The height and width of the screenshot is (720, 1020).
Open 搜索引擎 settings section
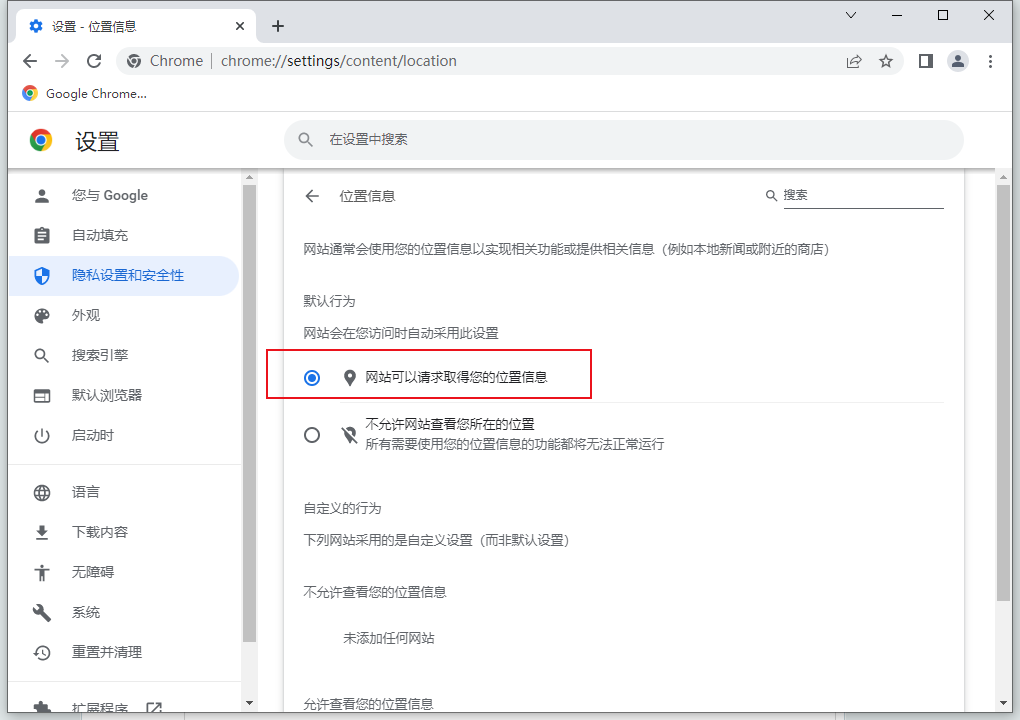point(124,356)
